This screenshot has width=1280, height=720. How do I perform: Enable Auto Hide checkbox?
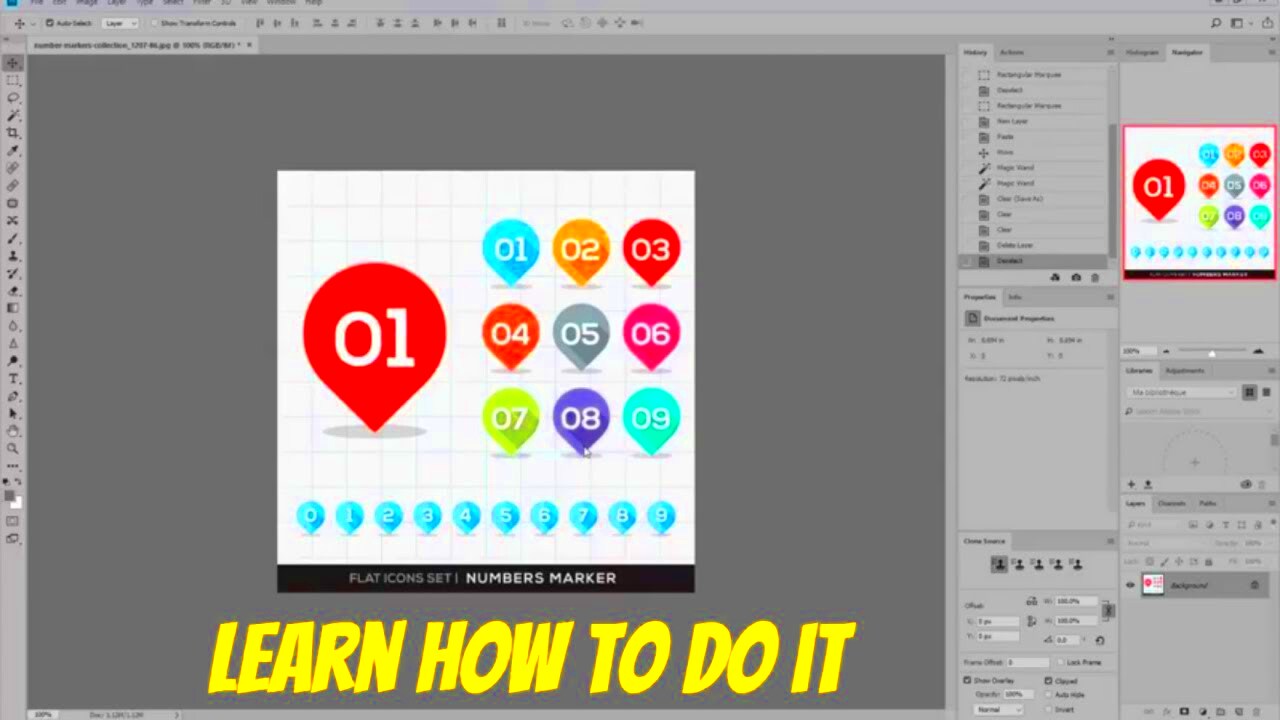point(1048,694)
